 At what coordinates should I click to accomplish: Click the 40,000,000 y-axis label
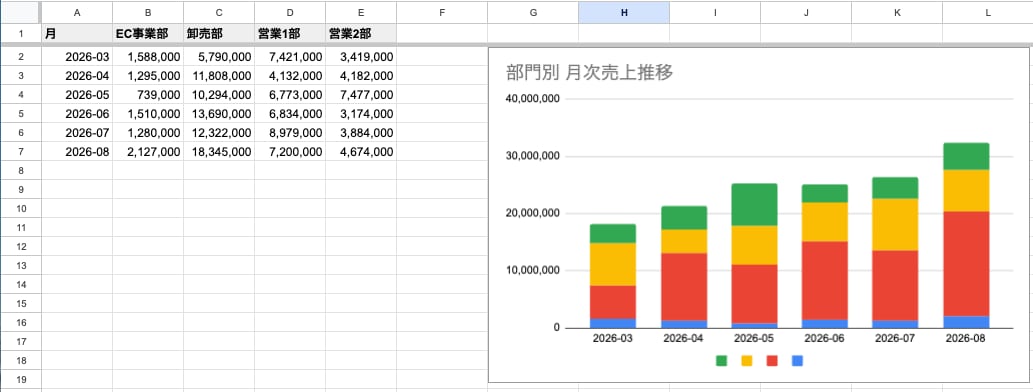coord(533,99)
